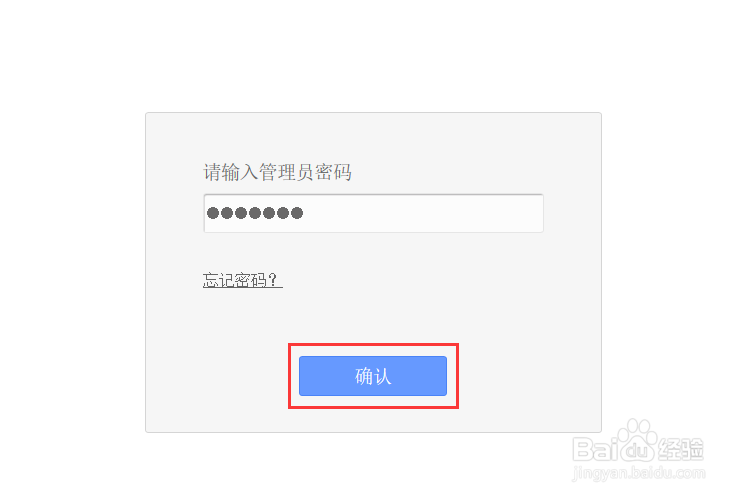Submit login with the 确认 button
Image resolution: width=747 pixels, height=499 pixels.
[373, 376]
